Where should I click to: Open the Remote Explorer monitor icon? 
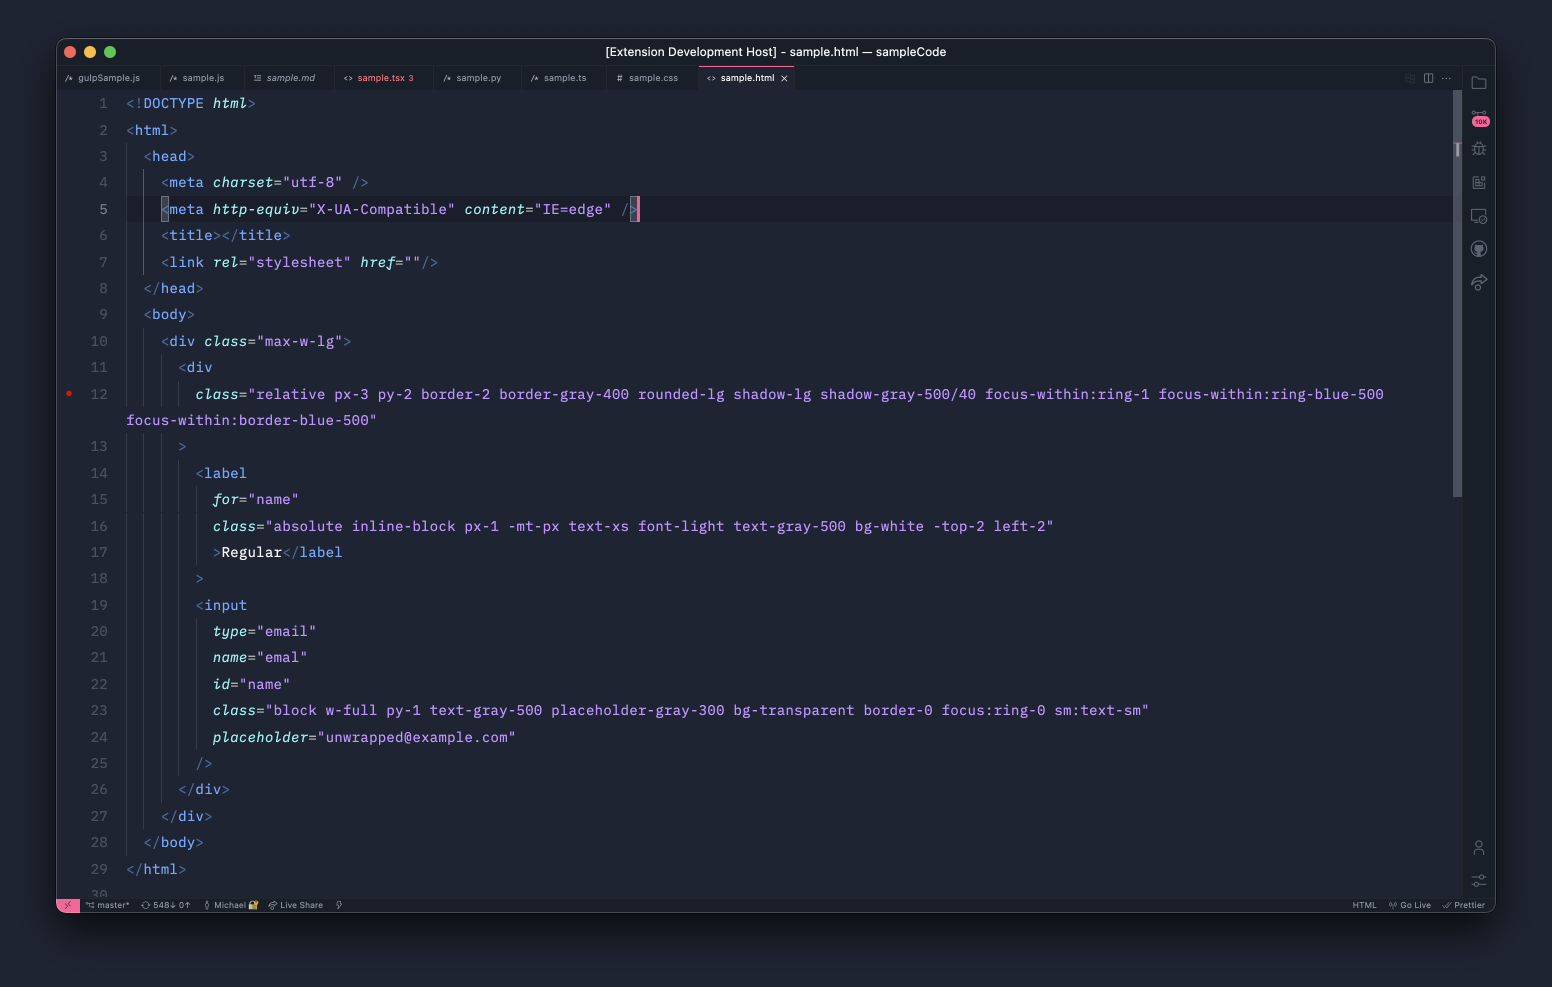click(1479, 216)
